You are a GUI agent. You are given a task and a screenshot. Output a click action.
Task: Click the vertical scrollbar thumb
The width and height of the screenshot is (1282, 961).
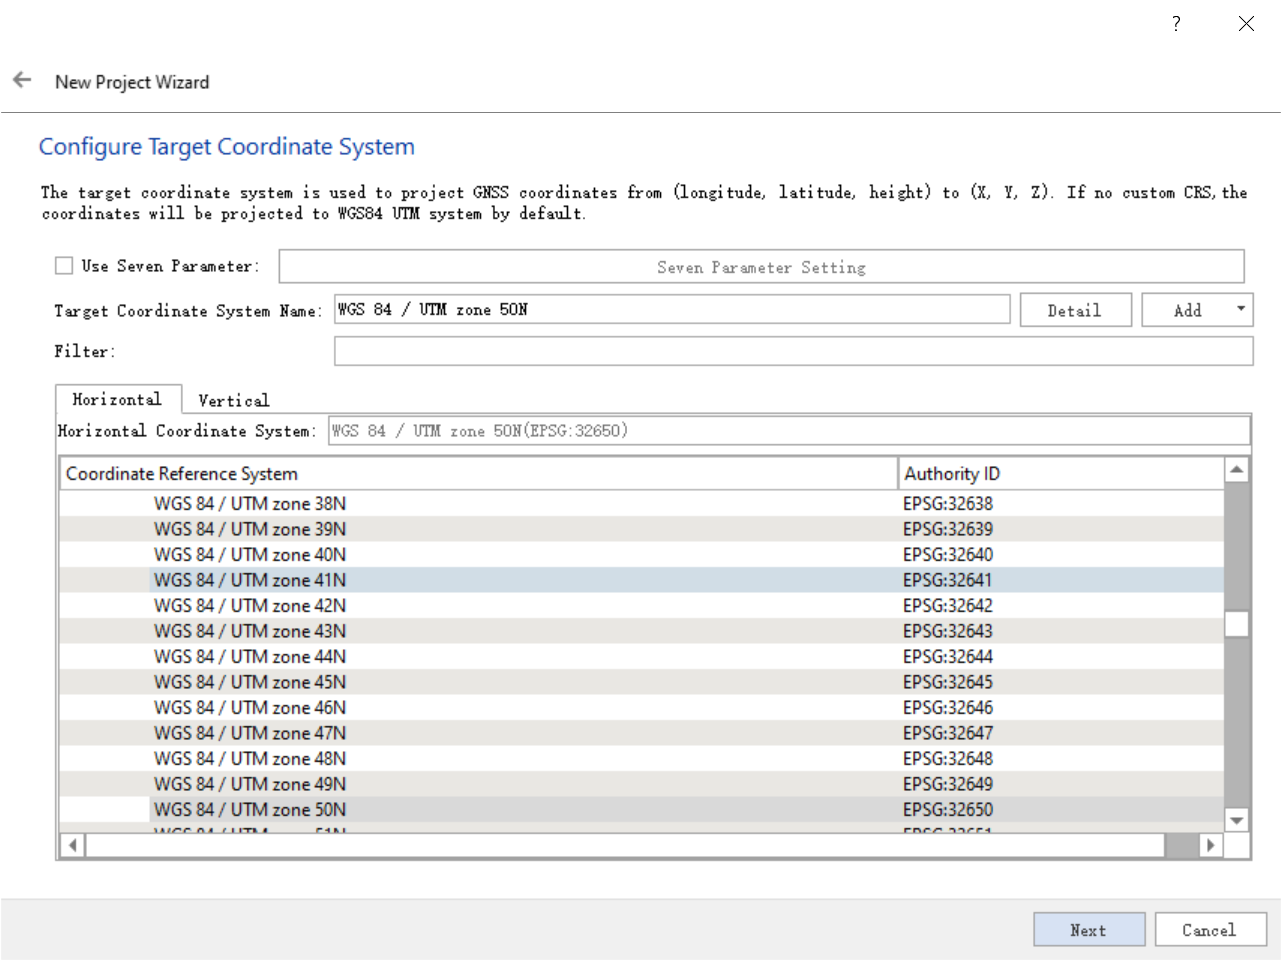(x=1237, y=624)
